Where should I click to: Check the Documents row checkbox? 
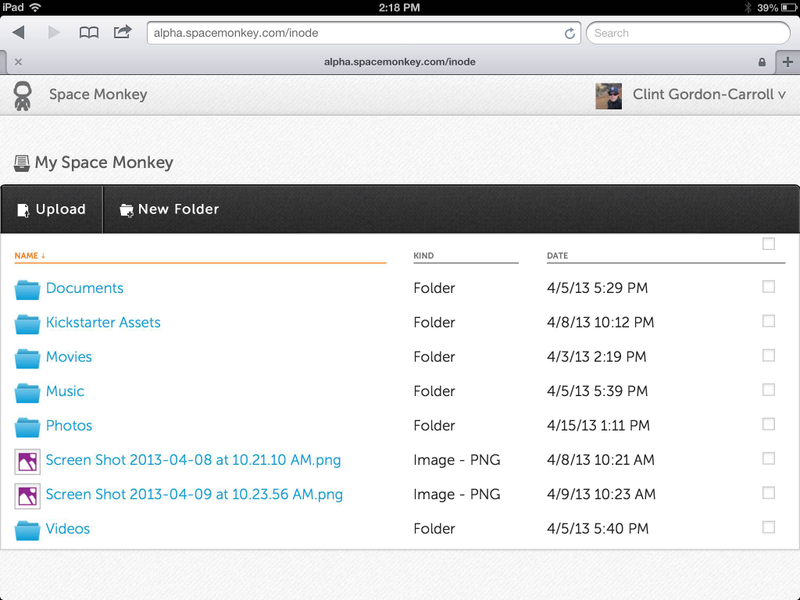click(768, 287)
